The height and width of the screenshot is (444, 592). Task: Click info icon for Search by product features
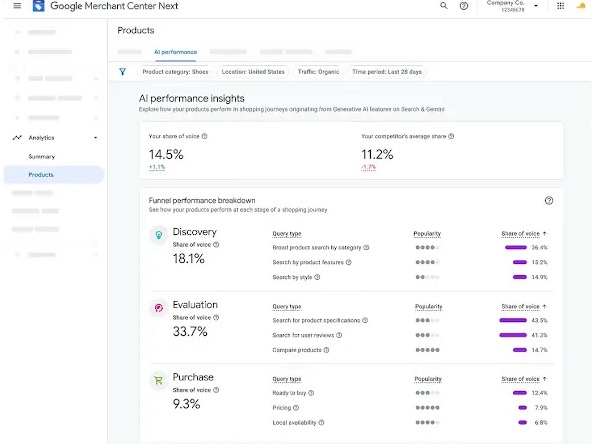pos(348,262)
